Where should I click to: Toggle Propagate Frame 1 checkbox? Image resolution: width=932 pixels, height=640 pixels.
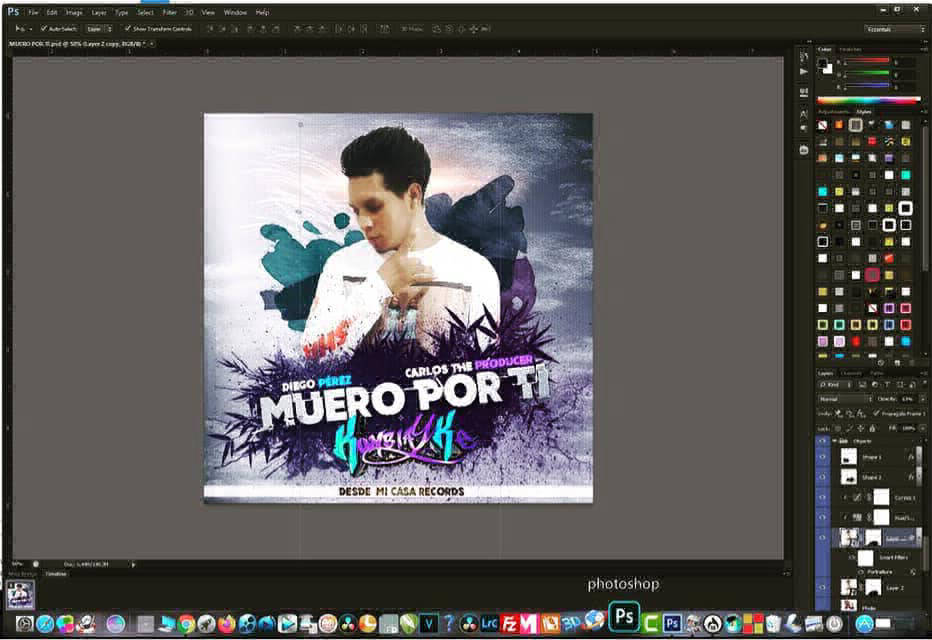pyautogui.click(x=876, y=413)
